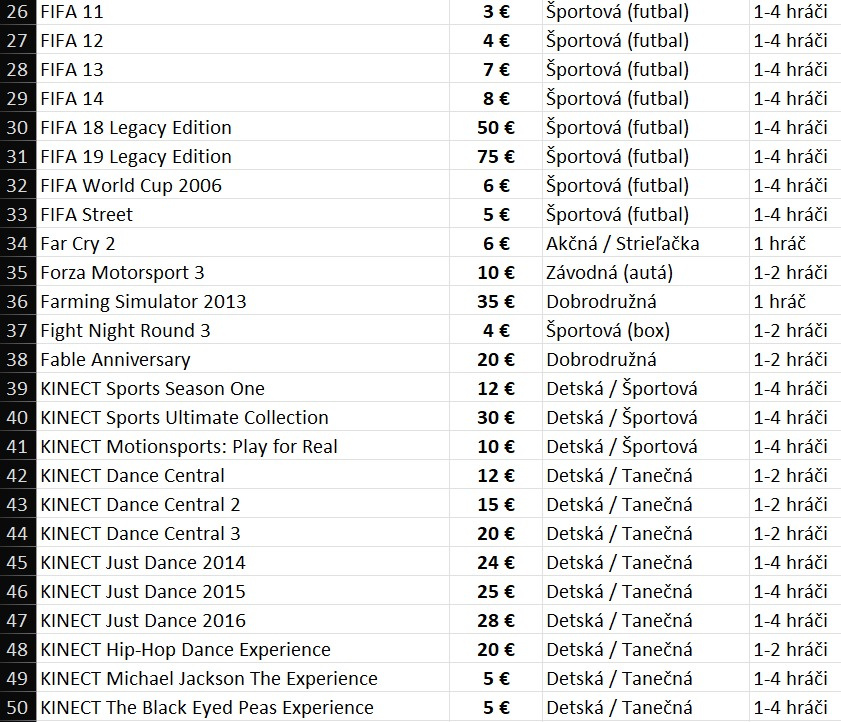Screen dimensions: 841x722
Task: Select row header 26
Action: click(x=17, y=13)
